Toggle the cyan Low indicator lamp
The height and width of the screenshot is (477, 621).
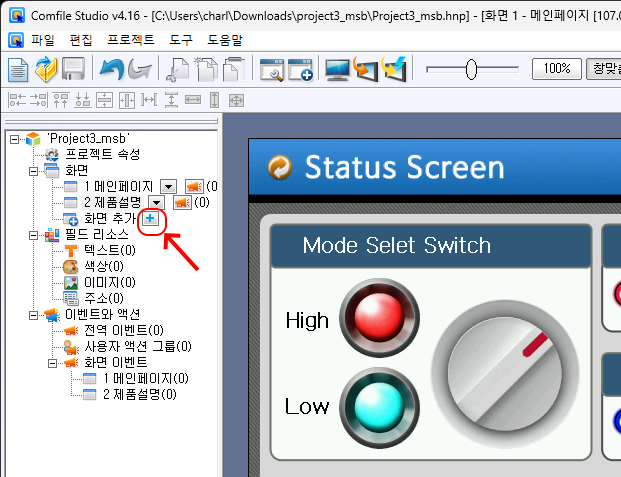[365, 406]
